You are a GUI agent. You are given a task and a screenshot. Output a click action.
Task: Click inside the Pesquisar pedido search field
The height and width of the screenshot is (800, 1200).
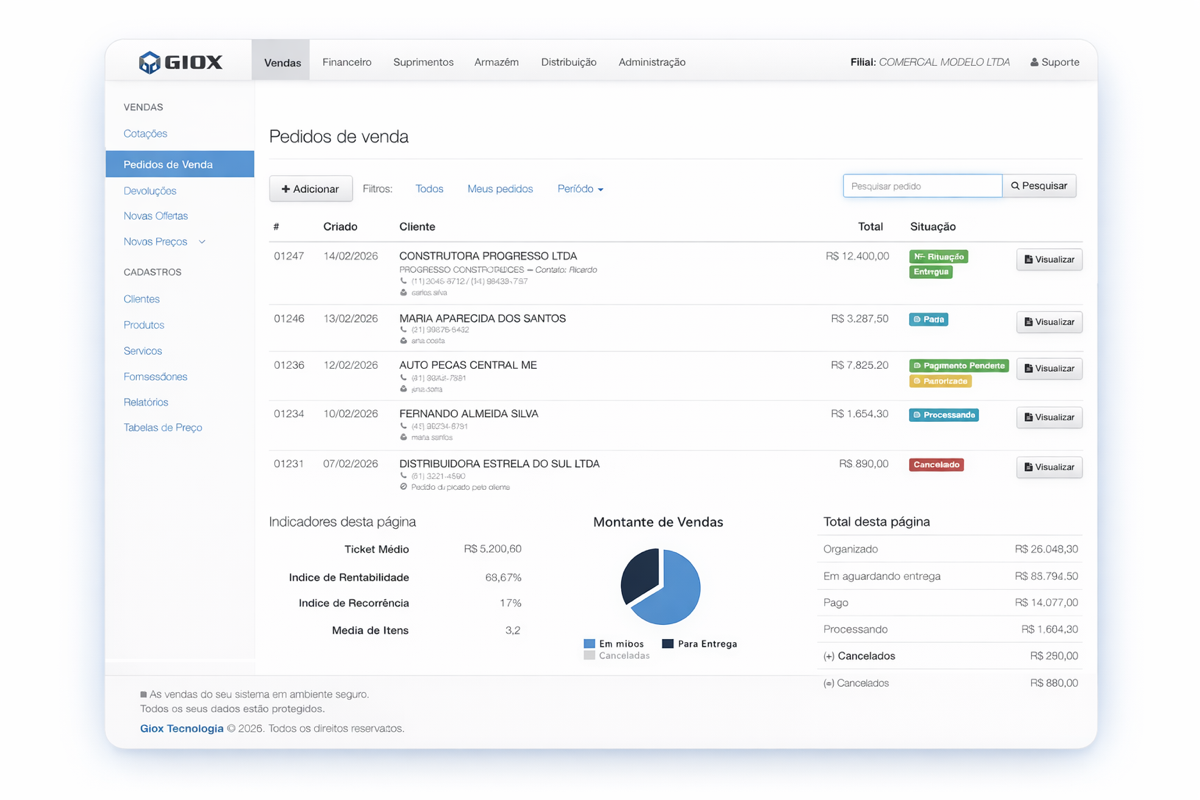pyautogui.click(x=920, y=185)
